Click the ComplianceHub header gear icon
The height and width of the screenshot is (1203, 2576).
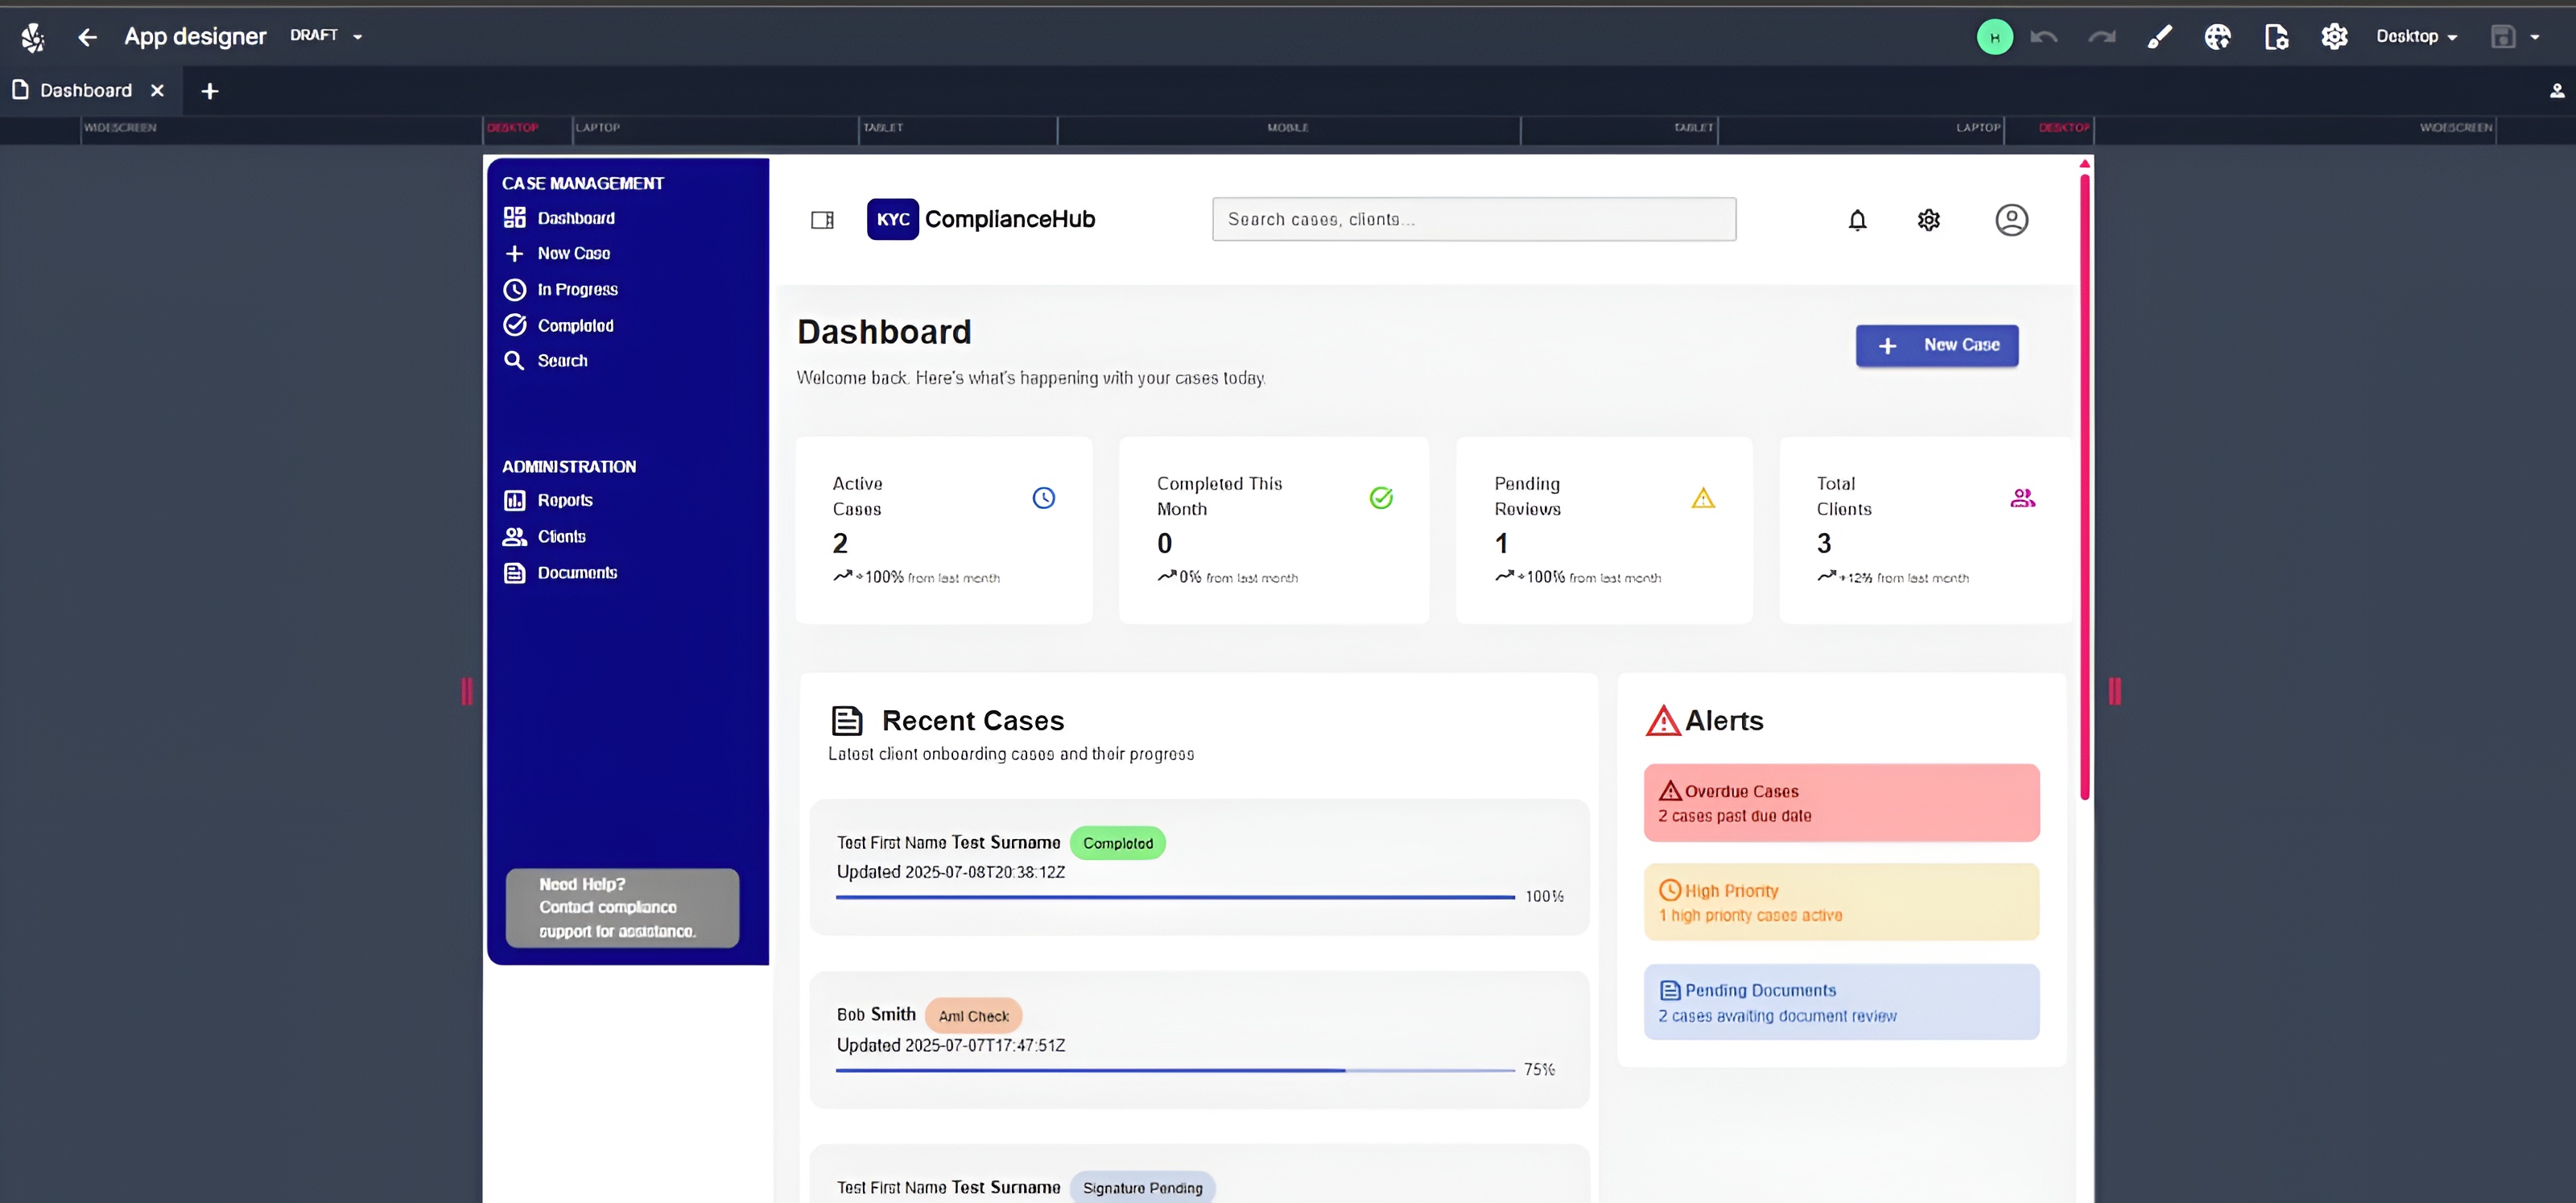point(1928,220)
